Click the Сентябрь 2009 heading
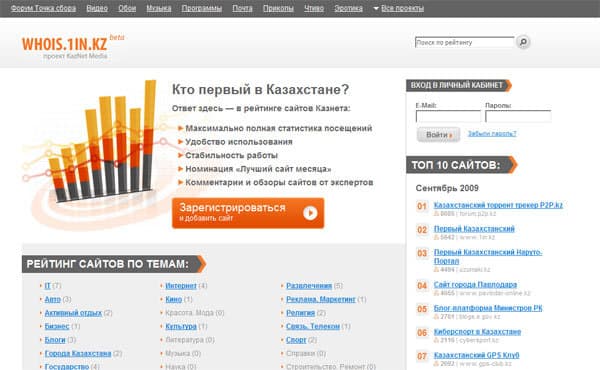This screenshot has width=600, height=370. 447,188
